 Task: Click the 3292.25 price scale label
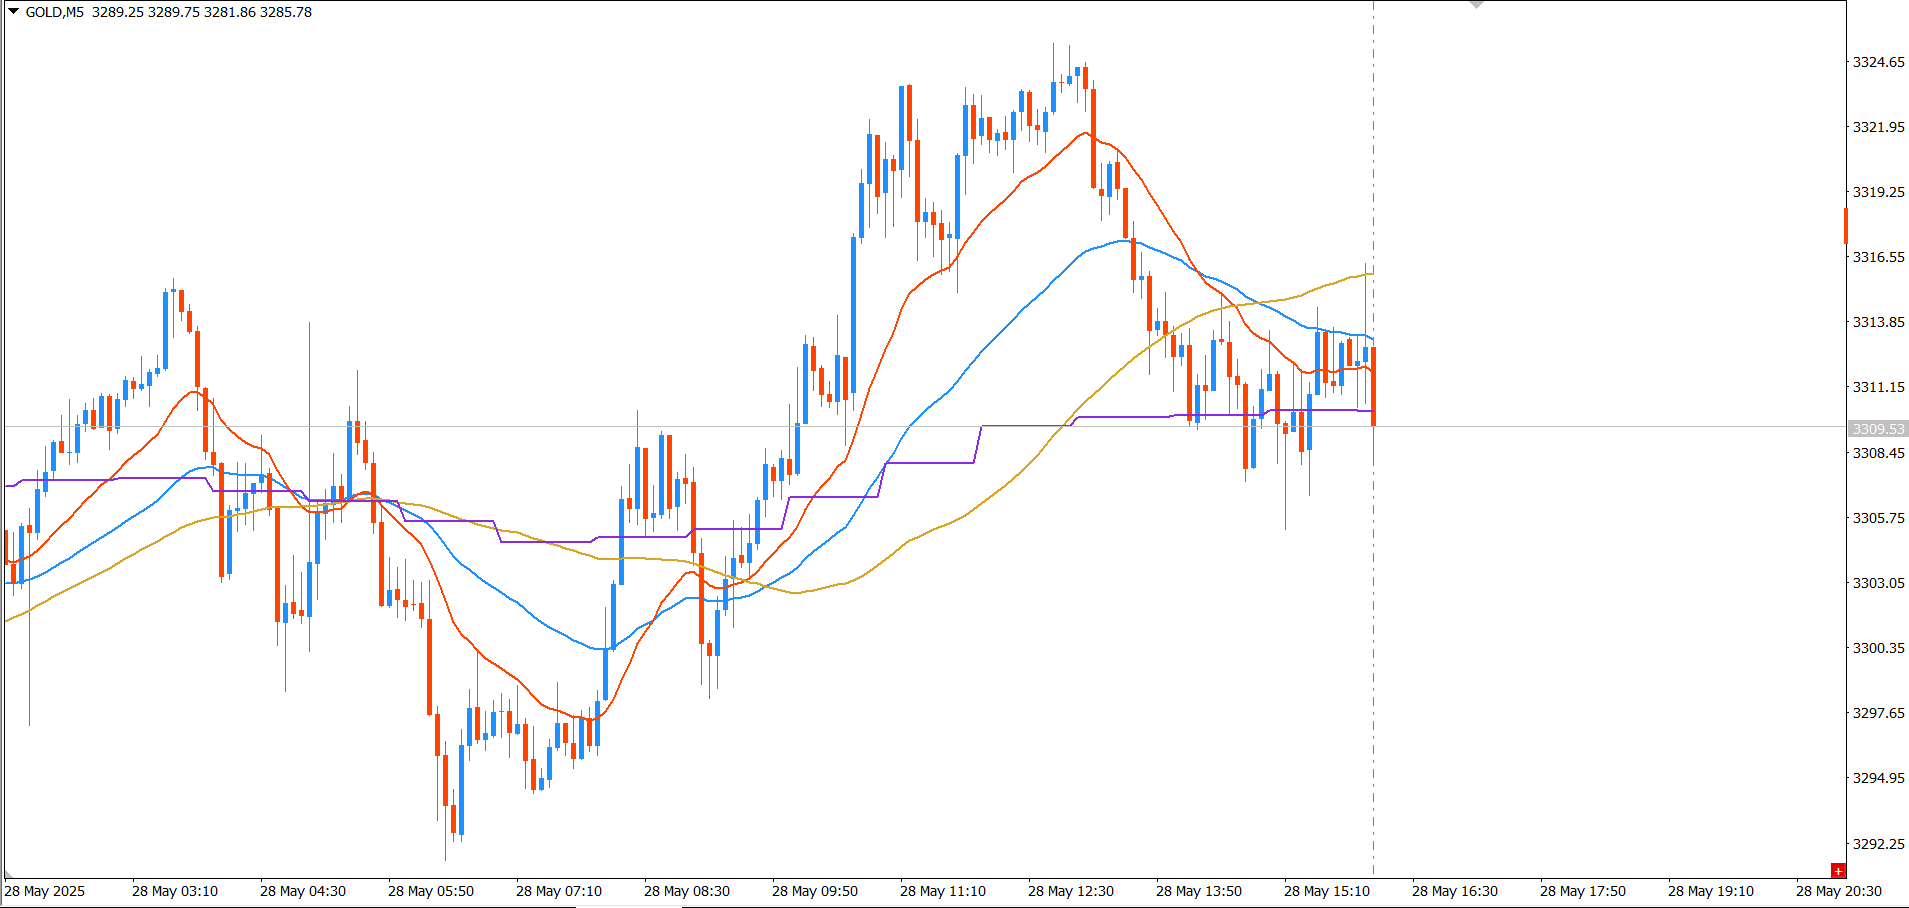click(1878, 843)
